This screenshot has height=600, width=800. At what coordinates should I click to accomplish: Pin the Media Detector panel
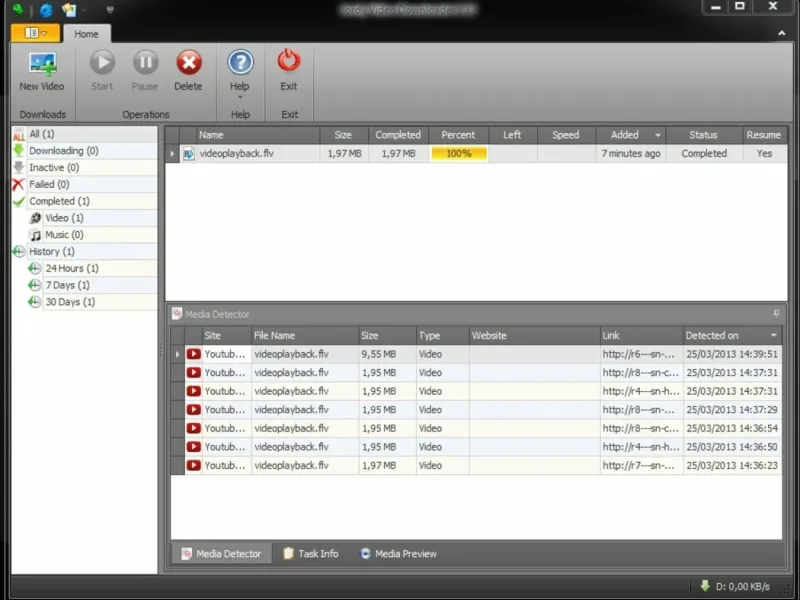pyautogui.click(x=776, y=314)
